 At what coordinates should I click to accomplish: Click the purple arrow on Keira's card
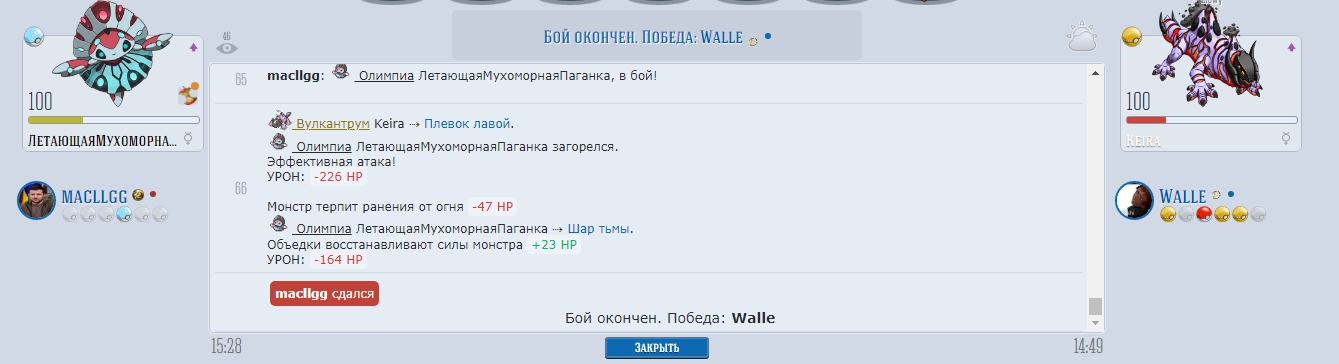(x=1291, y=47)
